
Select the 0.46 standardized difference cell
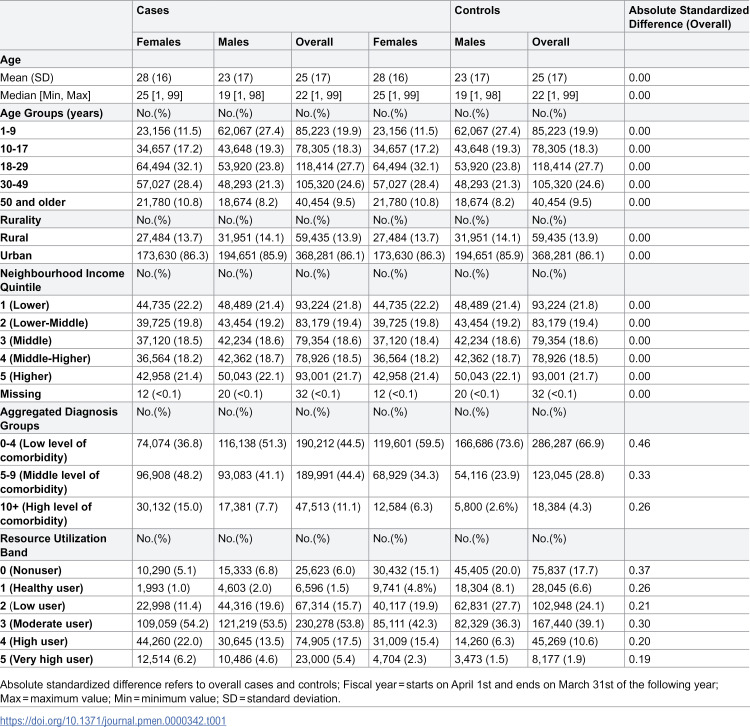coord(639,443)
